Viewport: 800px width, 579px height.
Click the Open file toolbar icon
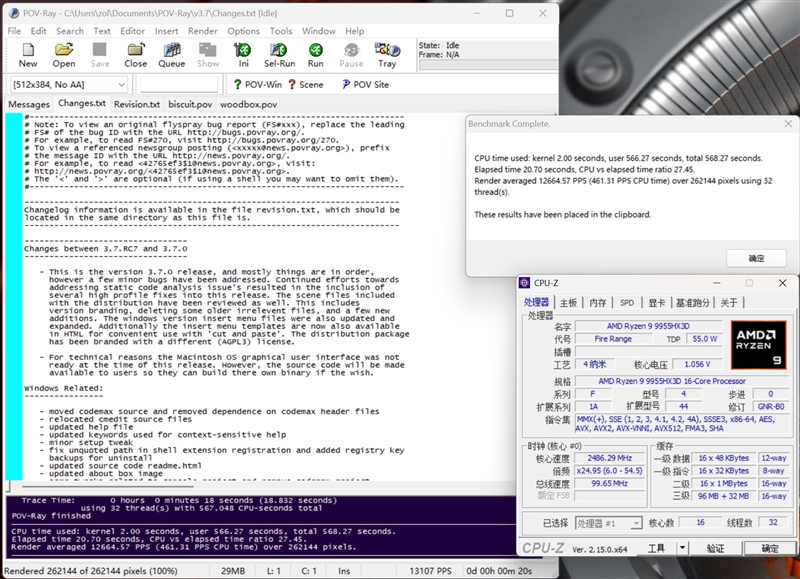click(64, 50)
